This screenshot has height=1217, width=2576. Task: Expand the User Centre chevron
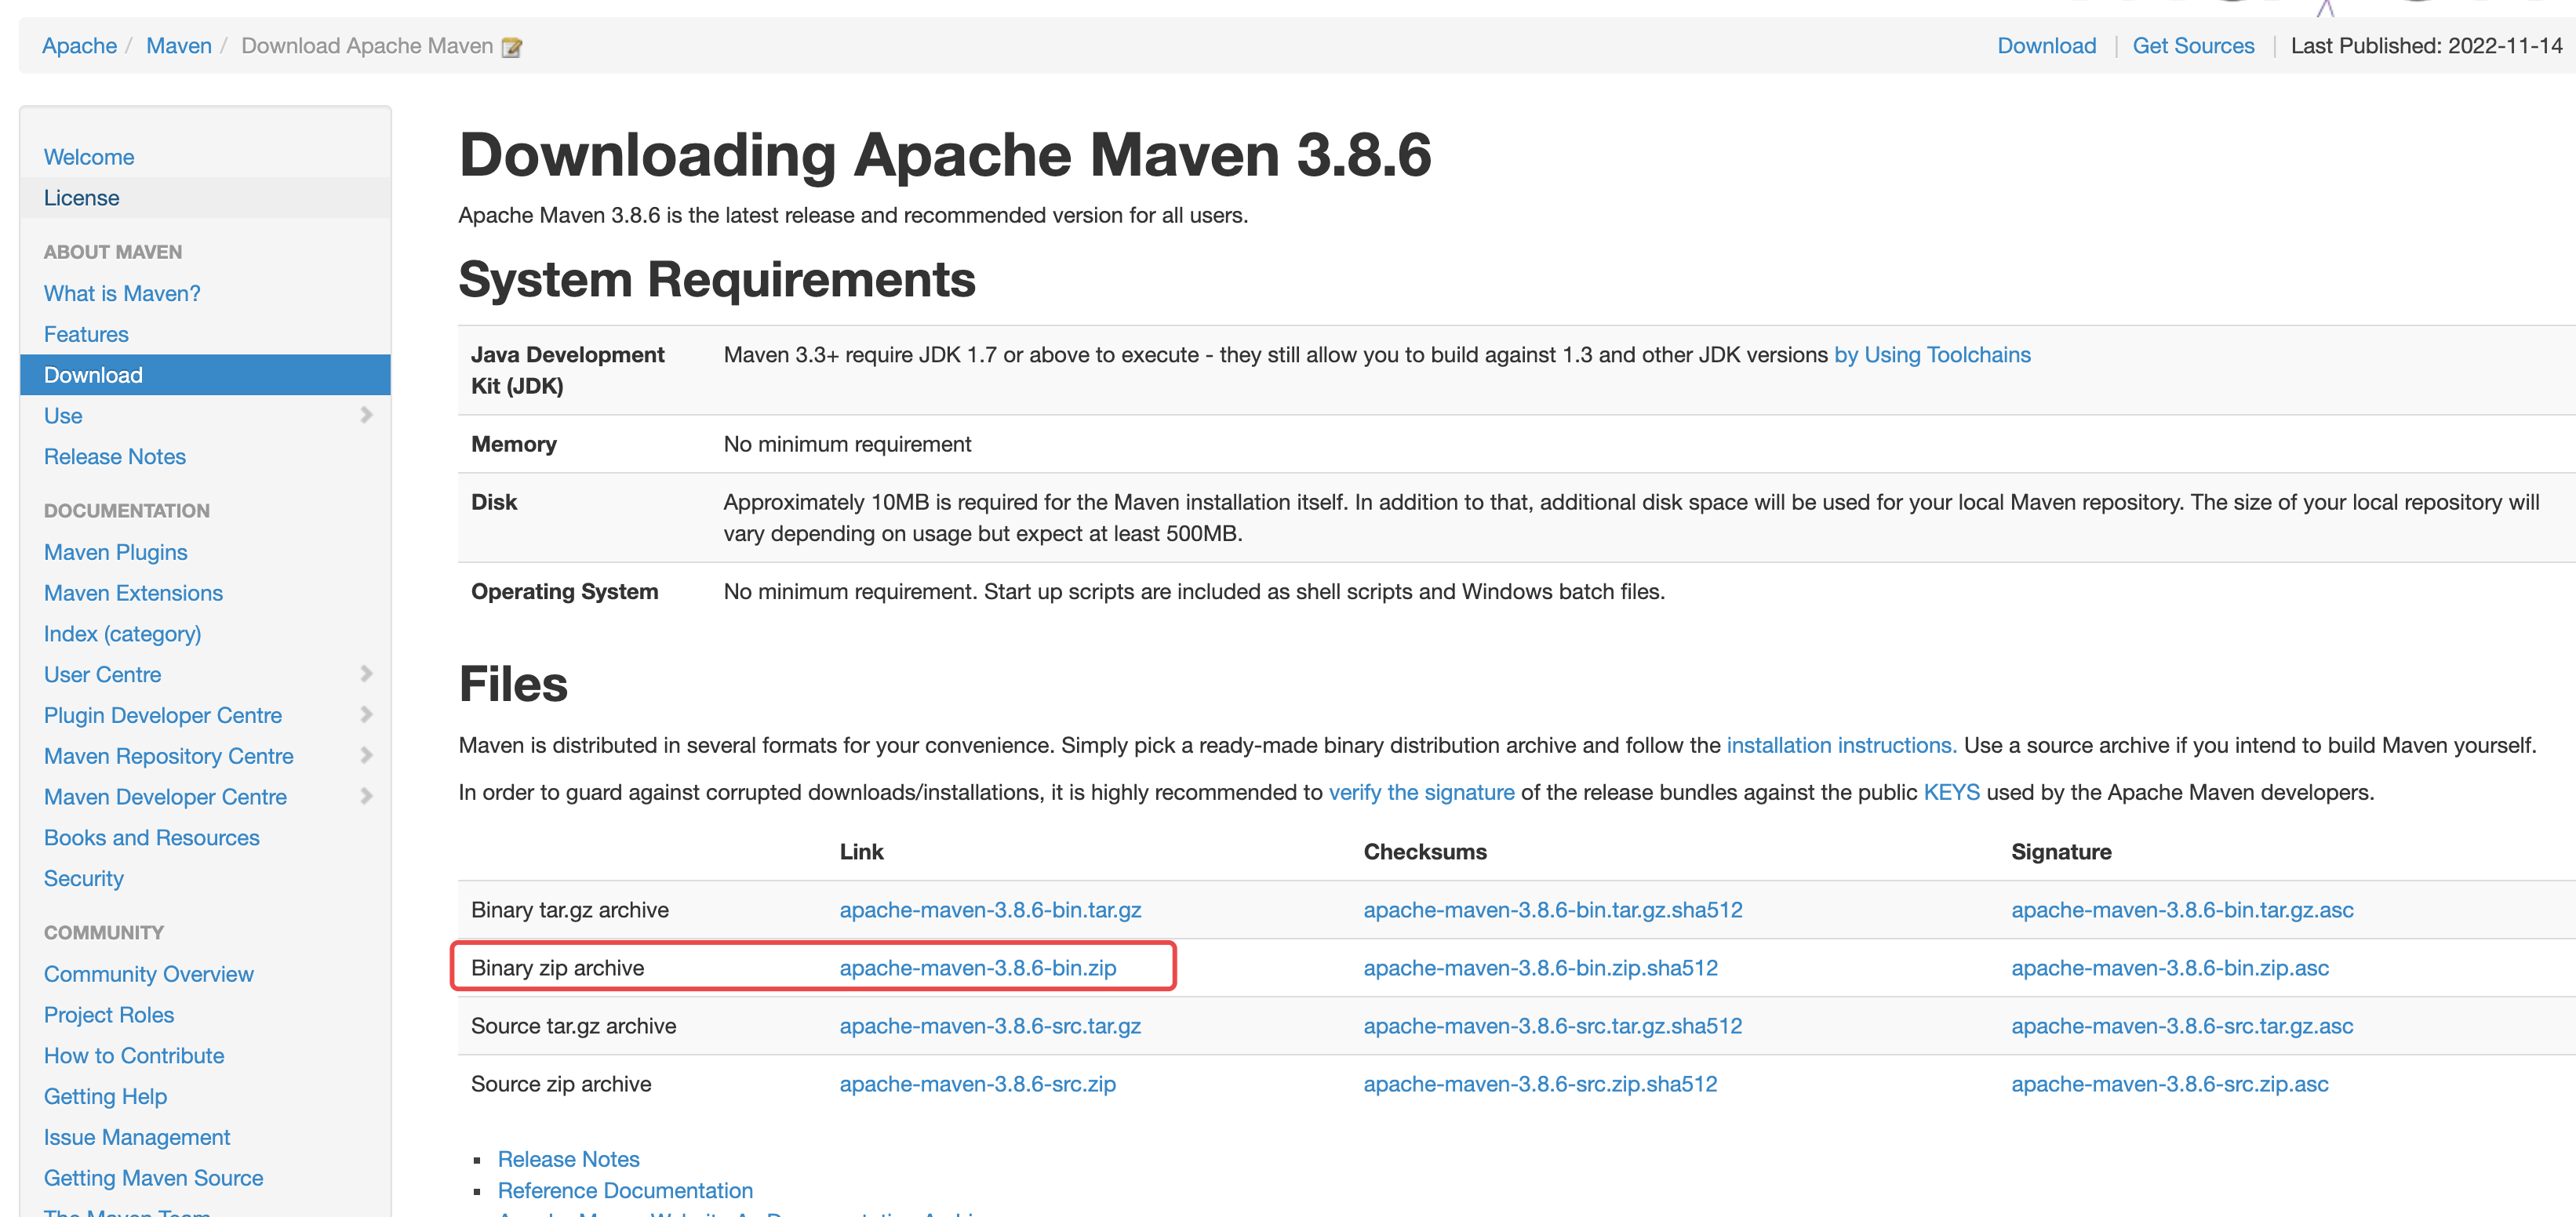pos(366,674)
